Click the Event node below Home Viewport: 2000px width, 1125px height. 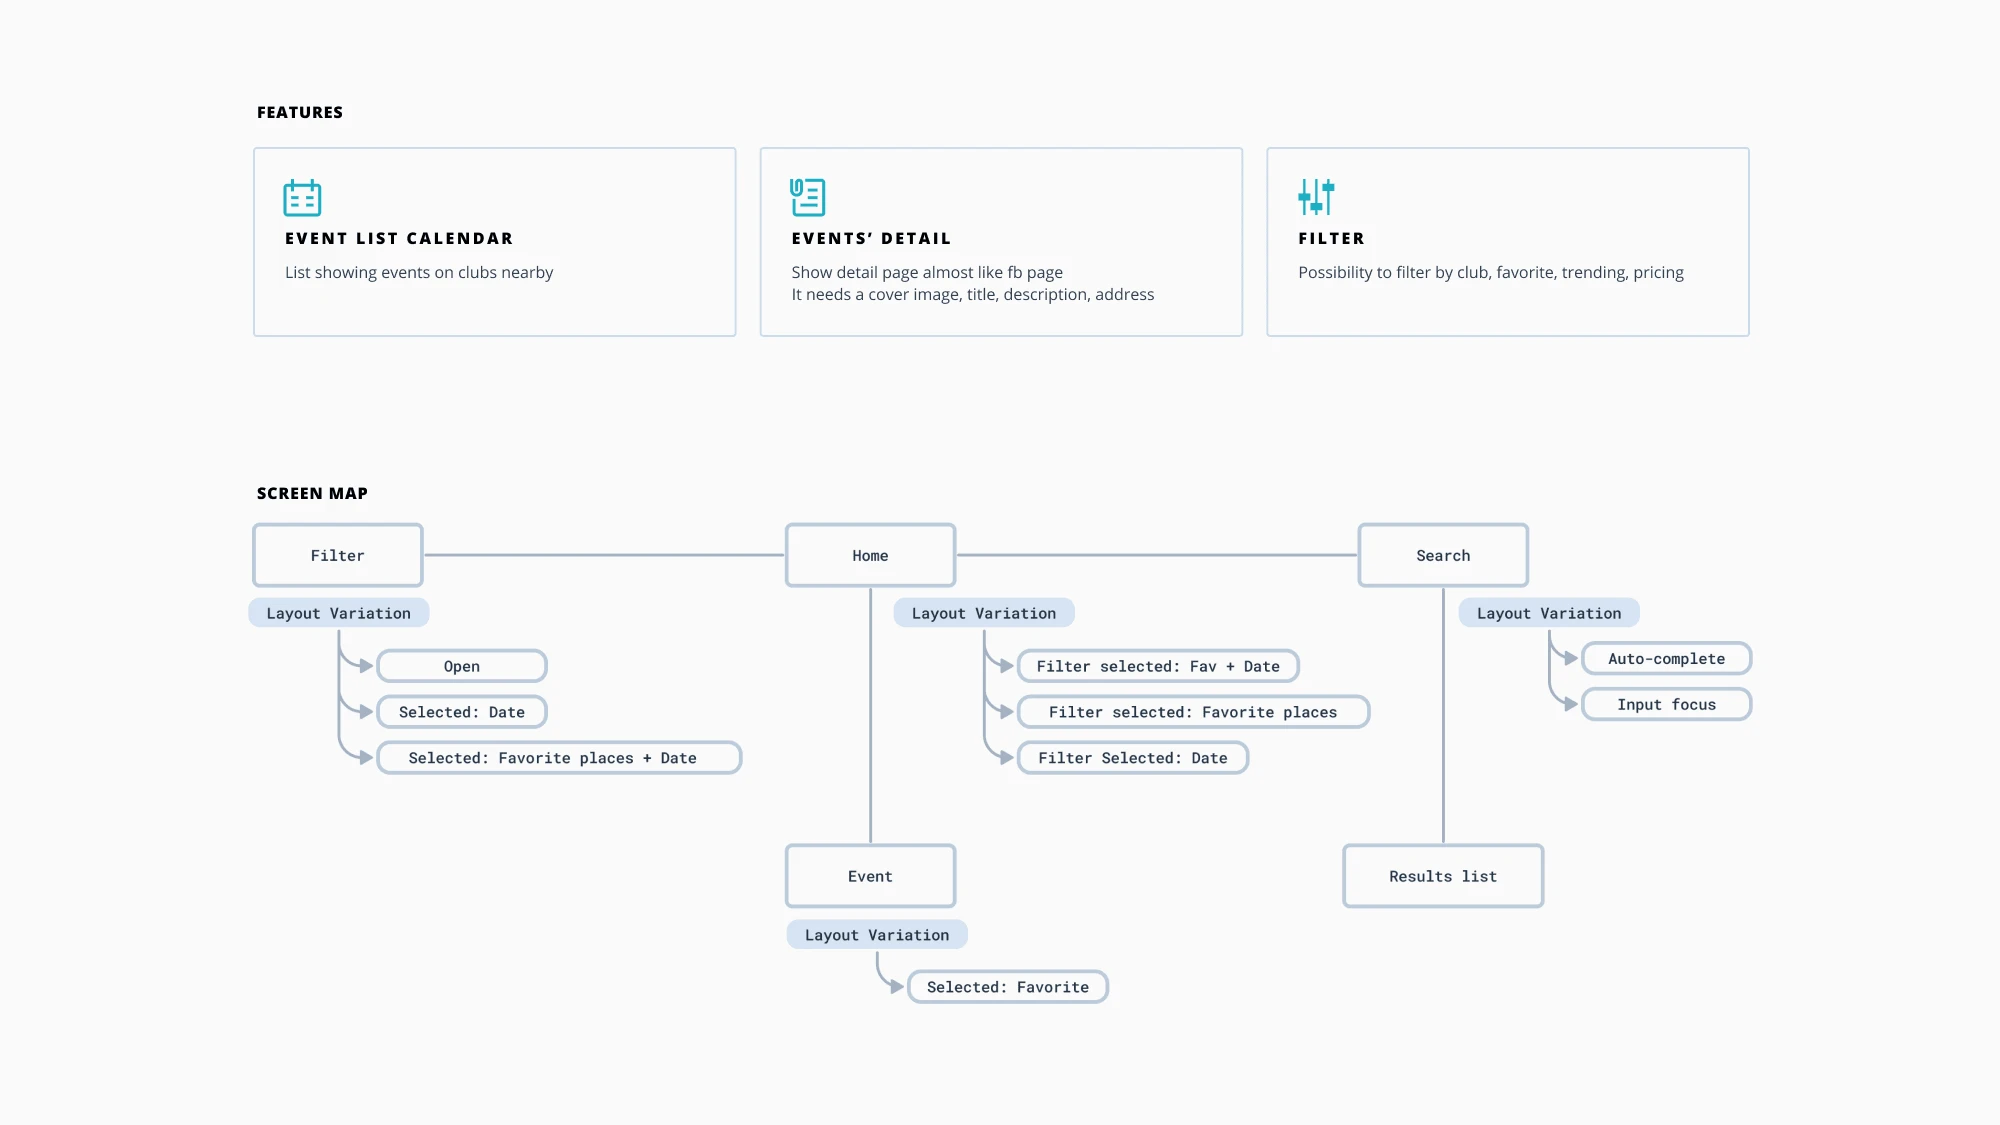click(870, 875)
